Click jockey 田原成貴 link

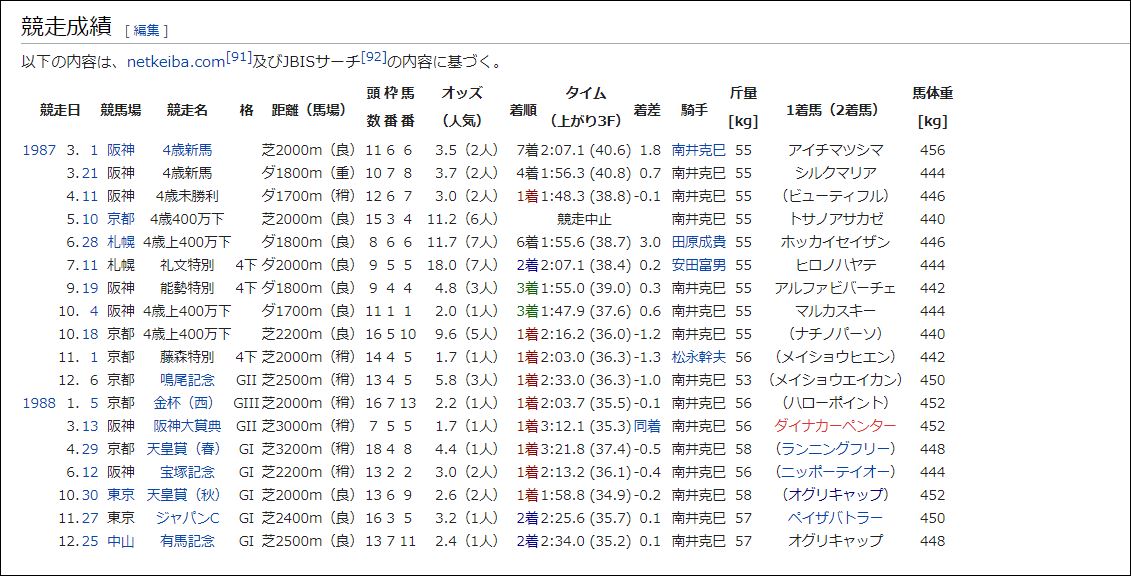tap(699, 242)
